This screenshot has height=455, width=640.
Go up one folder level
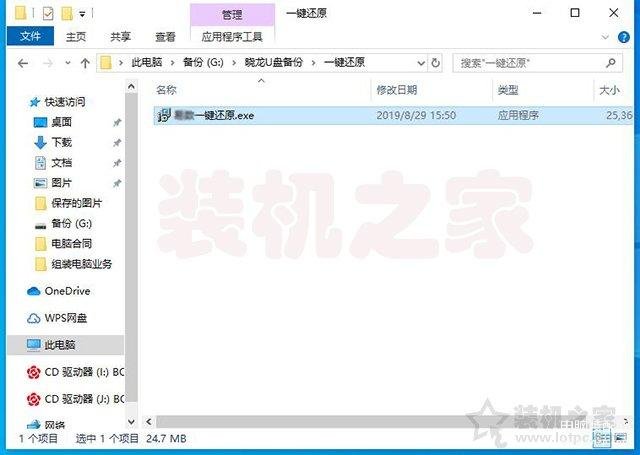(x=85, y=63)
